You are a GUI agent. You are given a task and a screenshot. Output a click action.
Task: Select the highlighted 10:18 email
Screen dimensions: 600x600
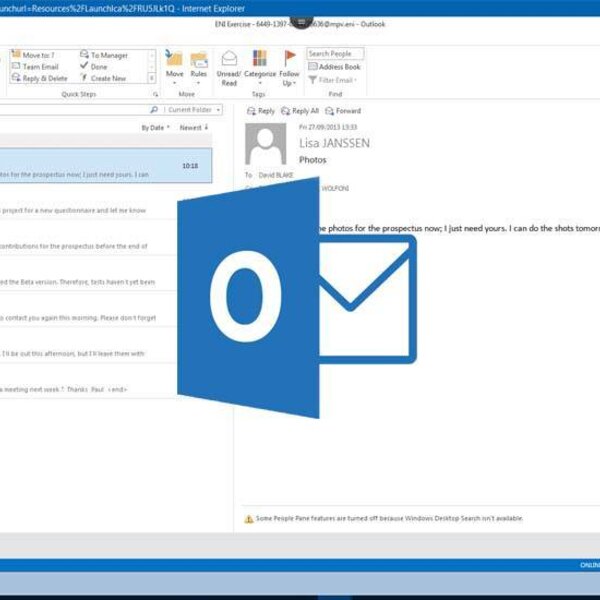click(106, 165)
